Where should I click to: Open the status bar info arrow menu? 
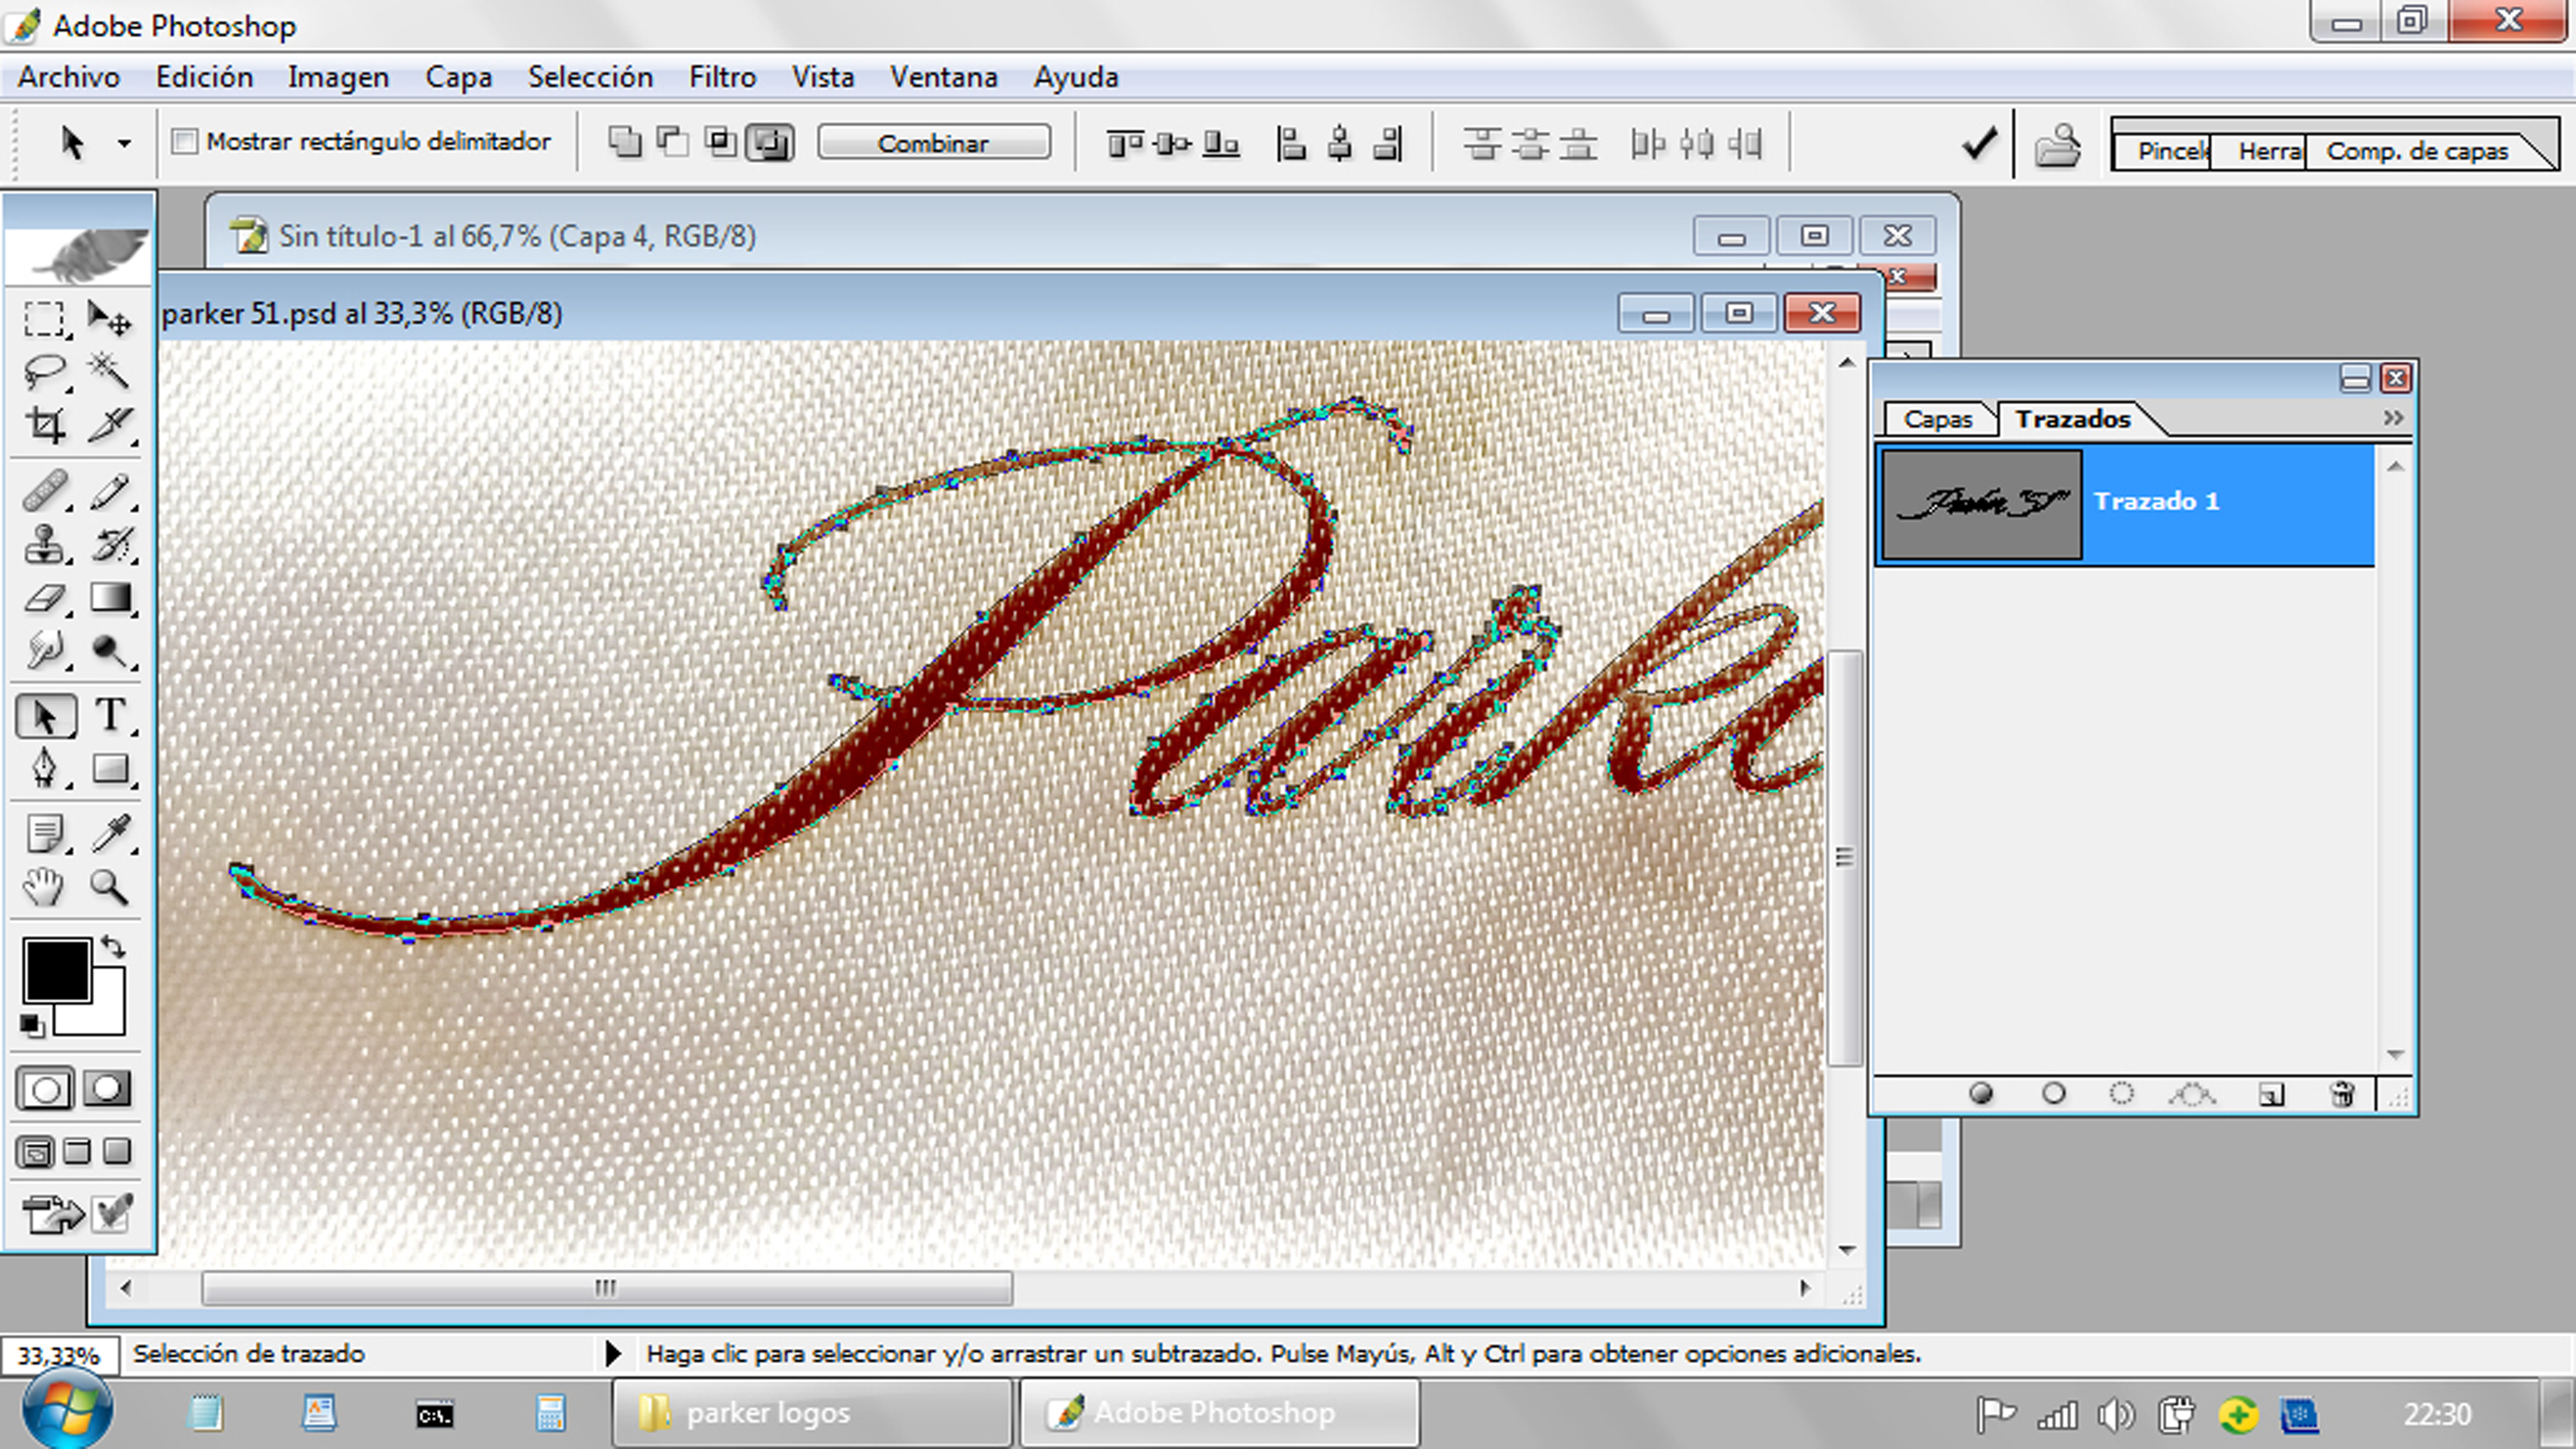[x=613, y=1354]
